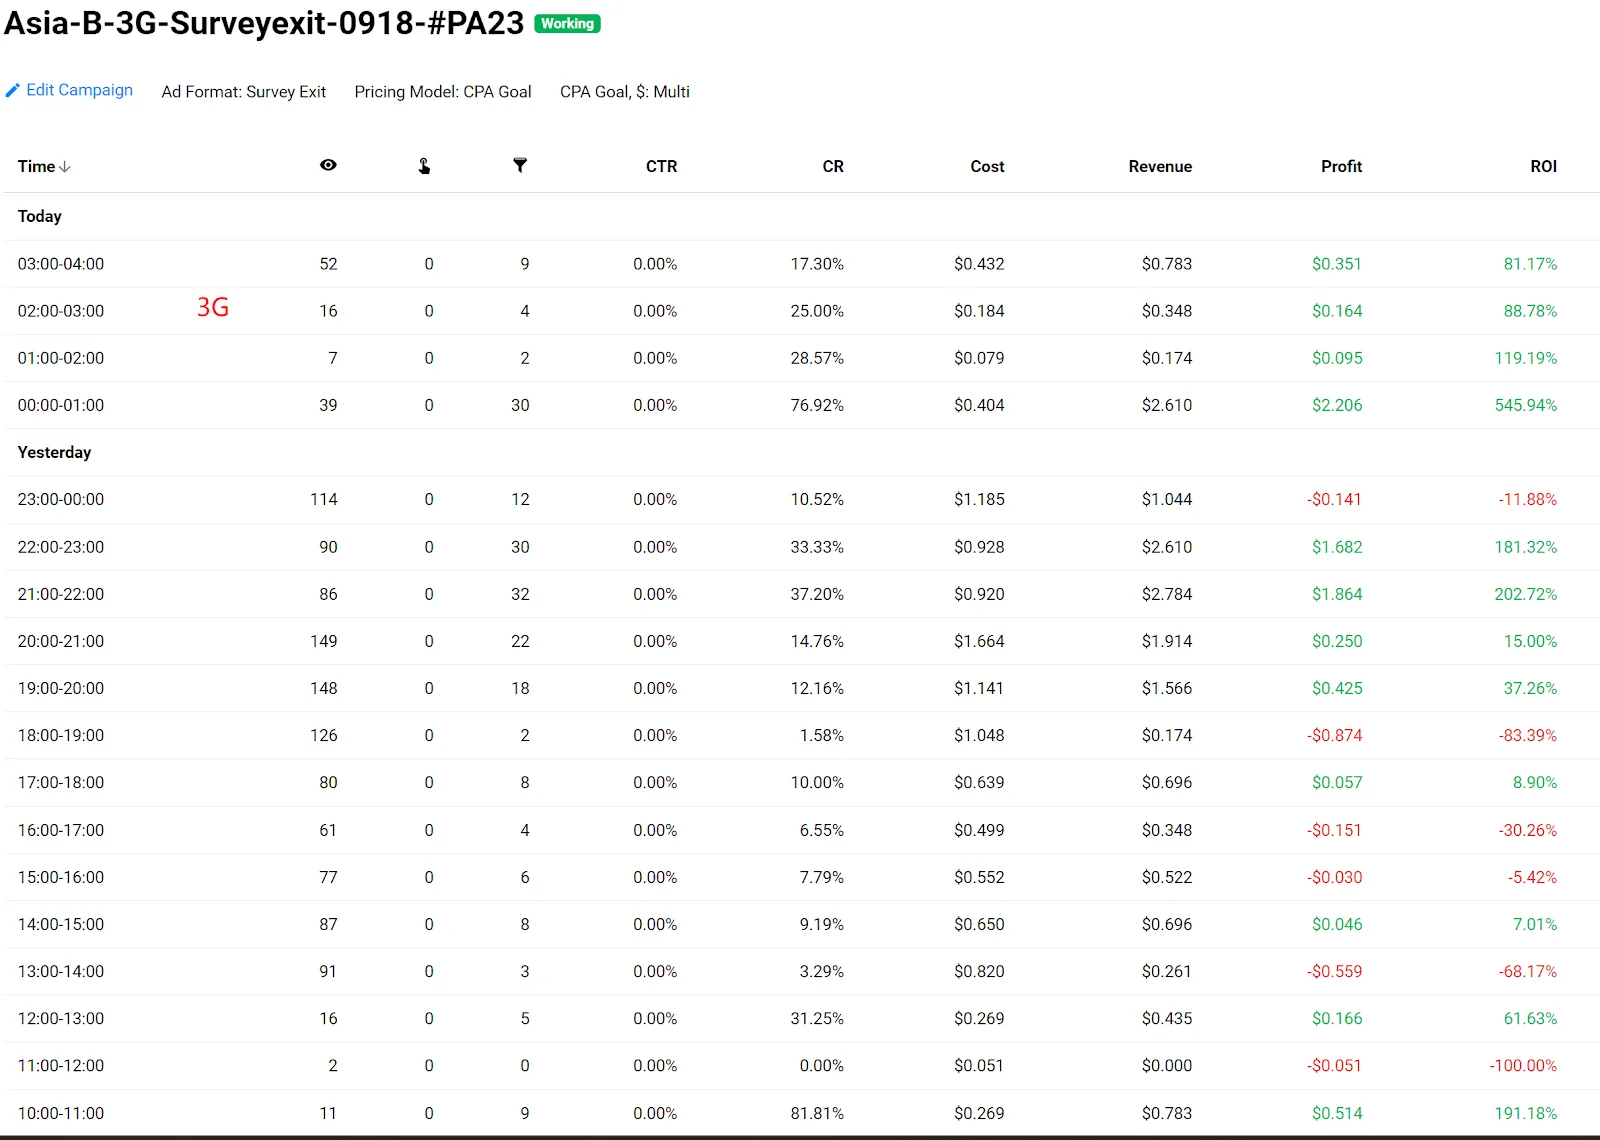Click the Time sort arrow icon
This screenshot has height=1140, width=1600.
65,167
